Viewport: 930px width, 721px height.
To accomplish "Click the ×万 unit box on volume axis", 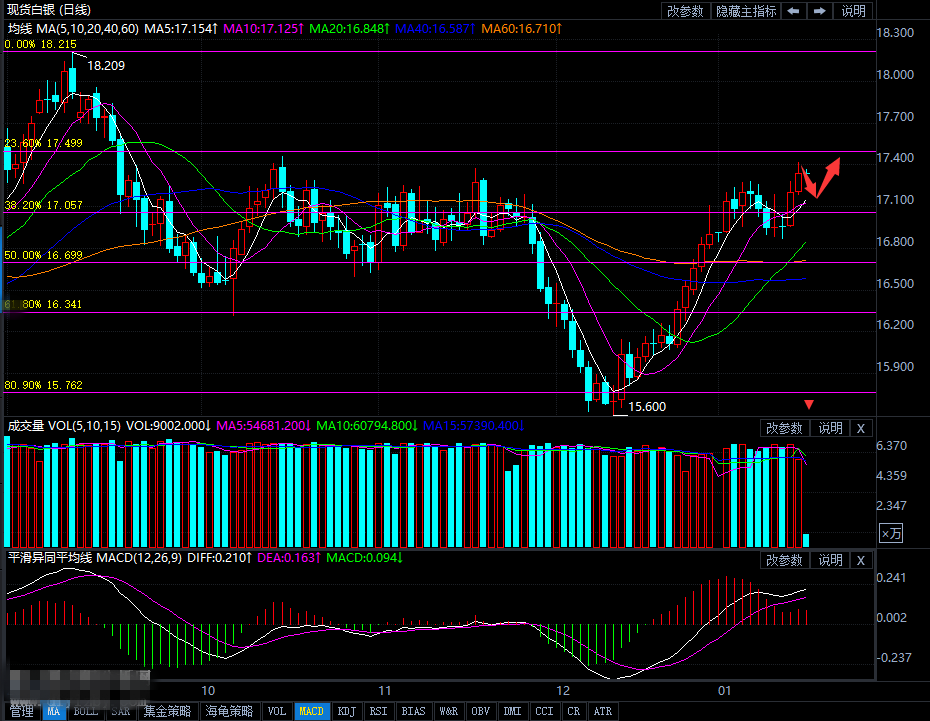I will point(890,532).
